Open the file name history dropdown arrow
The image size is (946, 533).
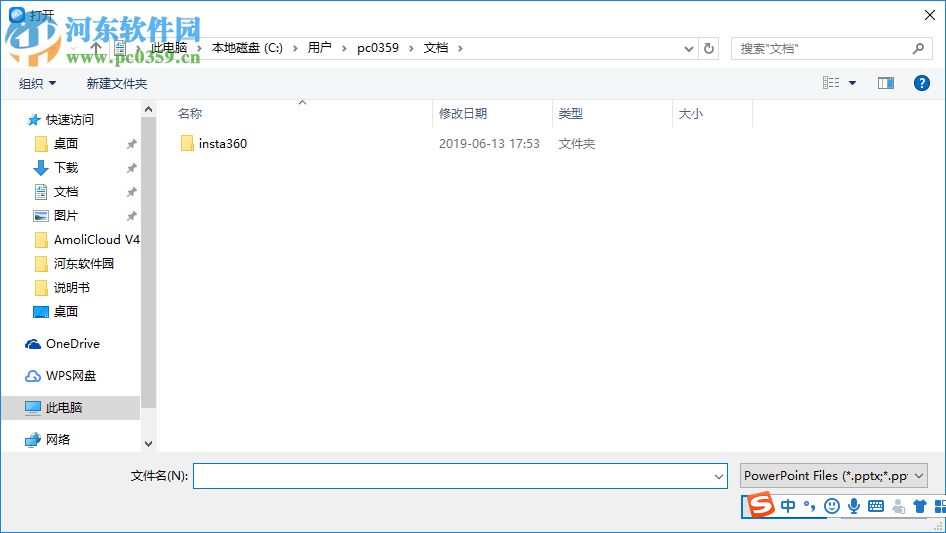coord(719,476)
